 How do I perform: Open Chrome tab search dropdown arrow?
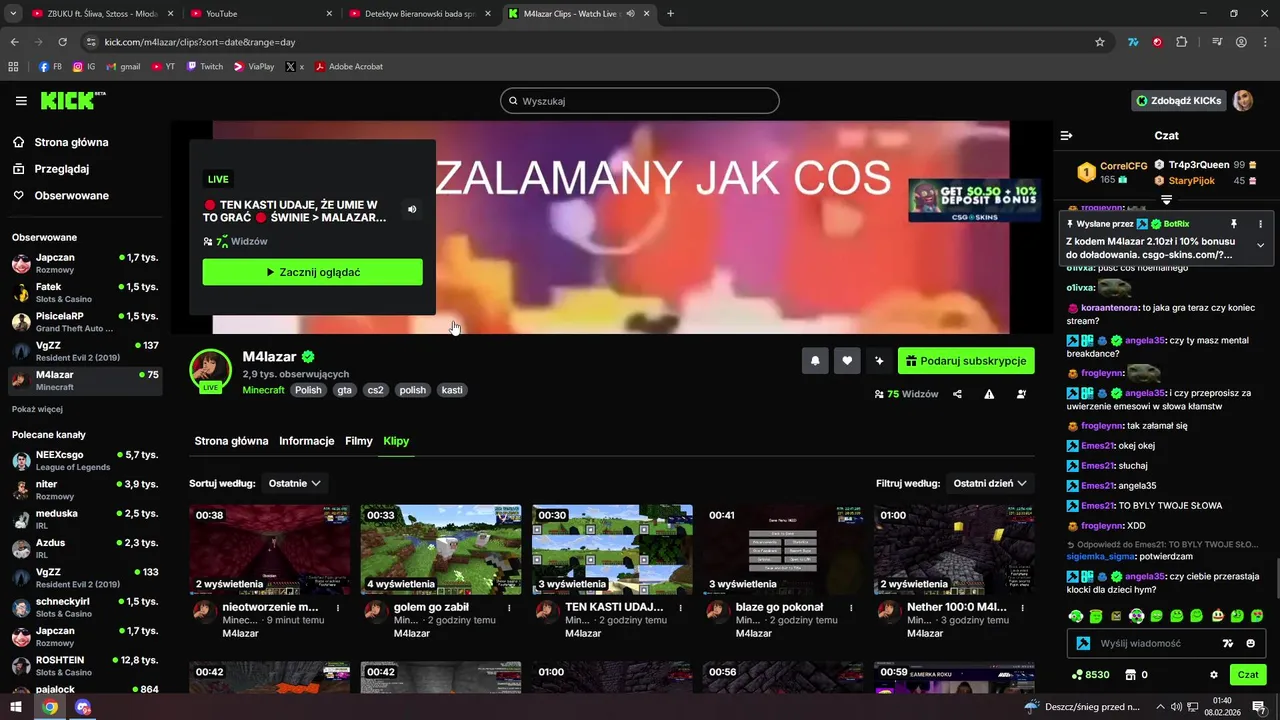coord(13,14)
